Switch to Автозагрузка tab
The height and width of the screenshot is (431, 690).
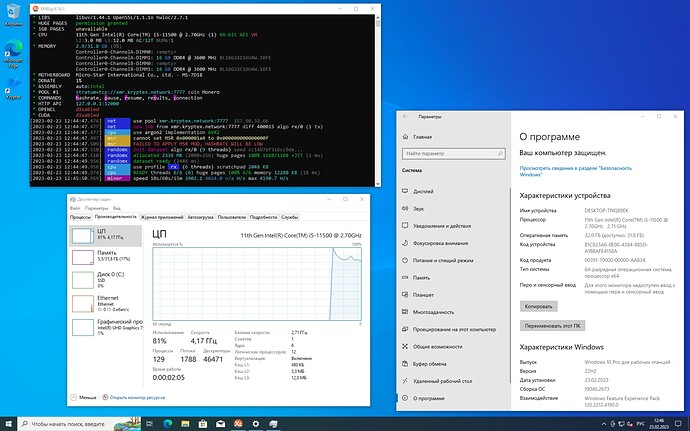(201, 217)
